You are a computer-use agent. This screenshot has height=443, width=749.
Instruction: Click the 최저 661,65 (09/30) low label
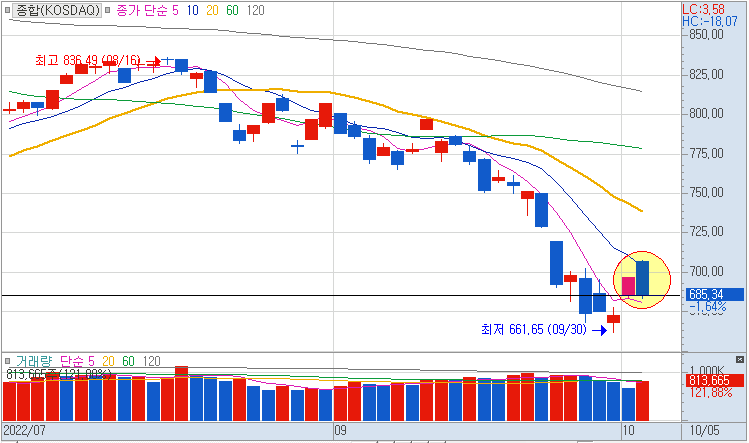pos(534,330)
